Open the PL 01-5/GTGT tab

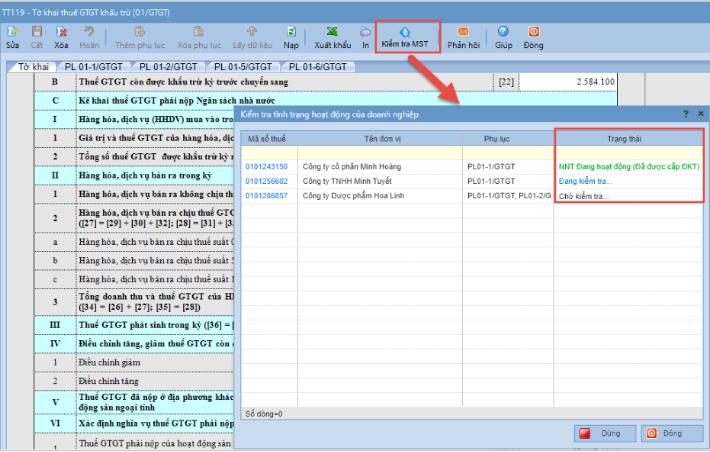[243, 66]
